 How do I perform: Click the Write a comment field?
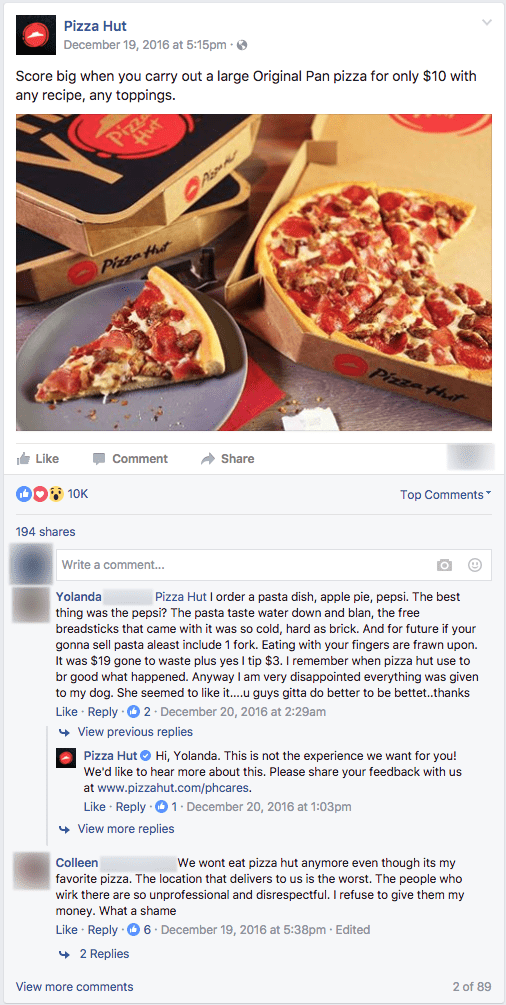click(x=274, y=565)
